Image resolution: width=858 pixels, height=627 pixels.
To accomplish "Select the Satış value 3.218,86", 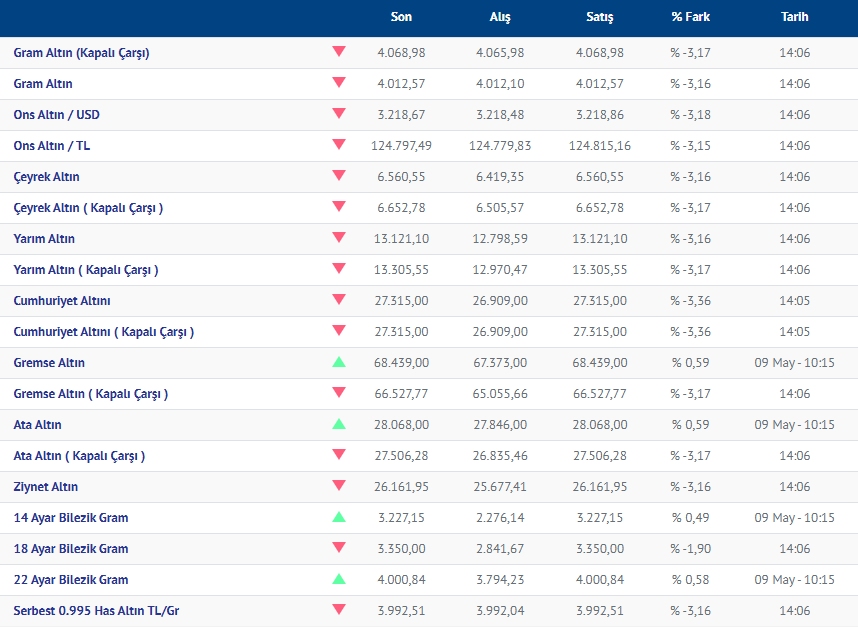I will [x=600, y=115].
